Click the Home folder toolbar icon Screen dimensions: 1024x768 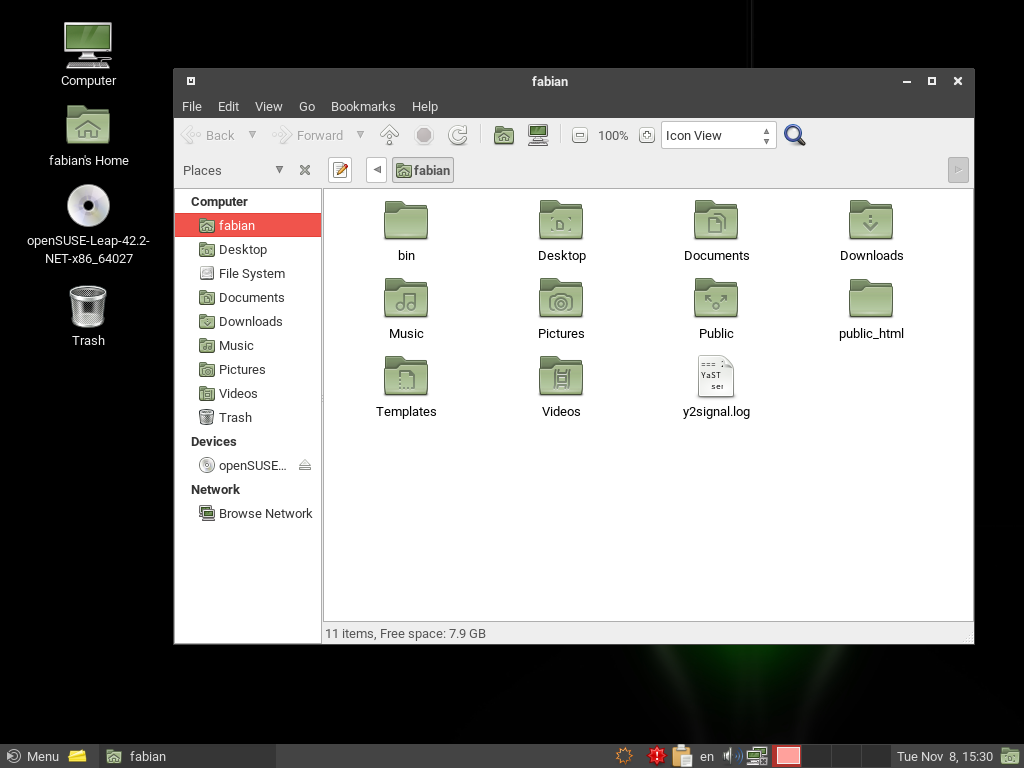(504, 135)
